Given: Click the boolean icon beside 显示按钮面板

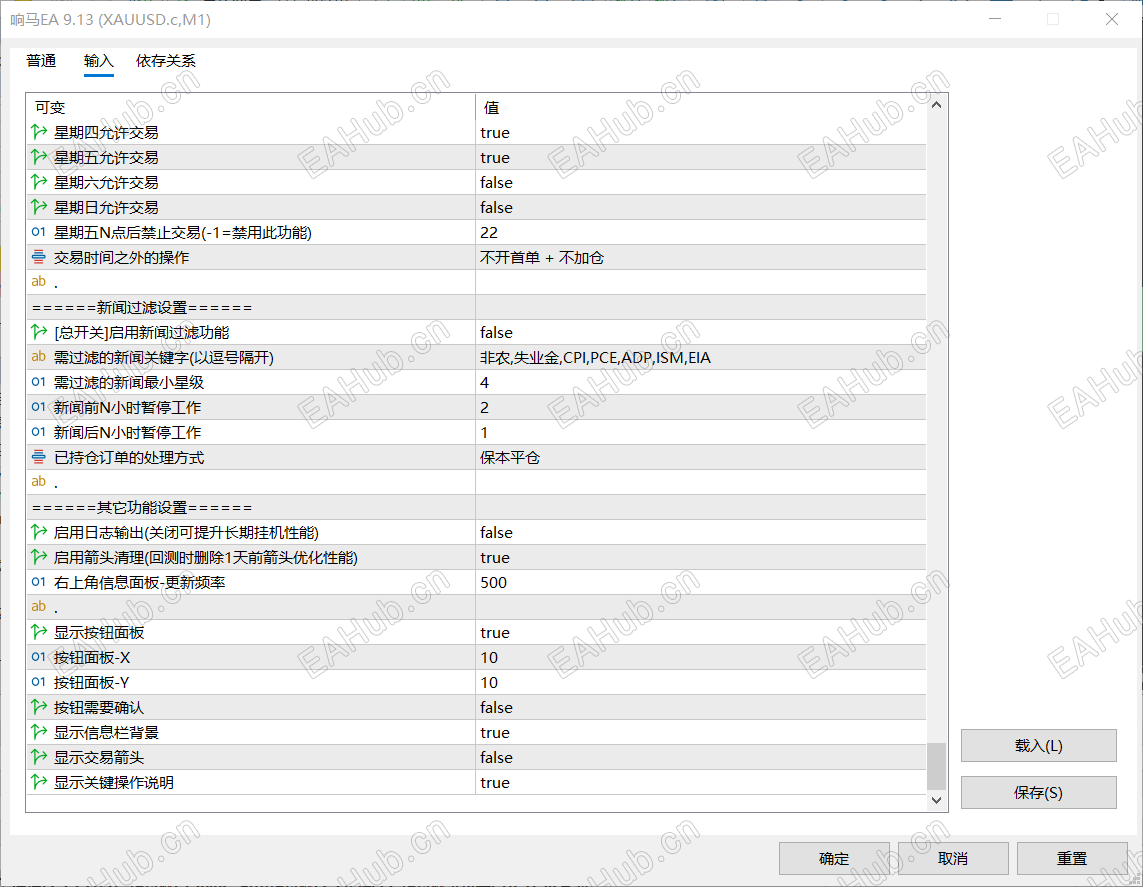Looking at the screenshot, I should (x=39, y=632).
